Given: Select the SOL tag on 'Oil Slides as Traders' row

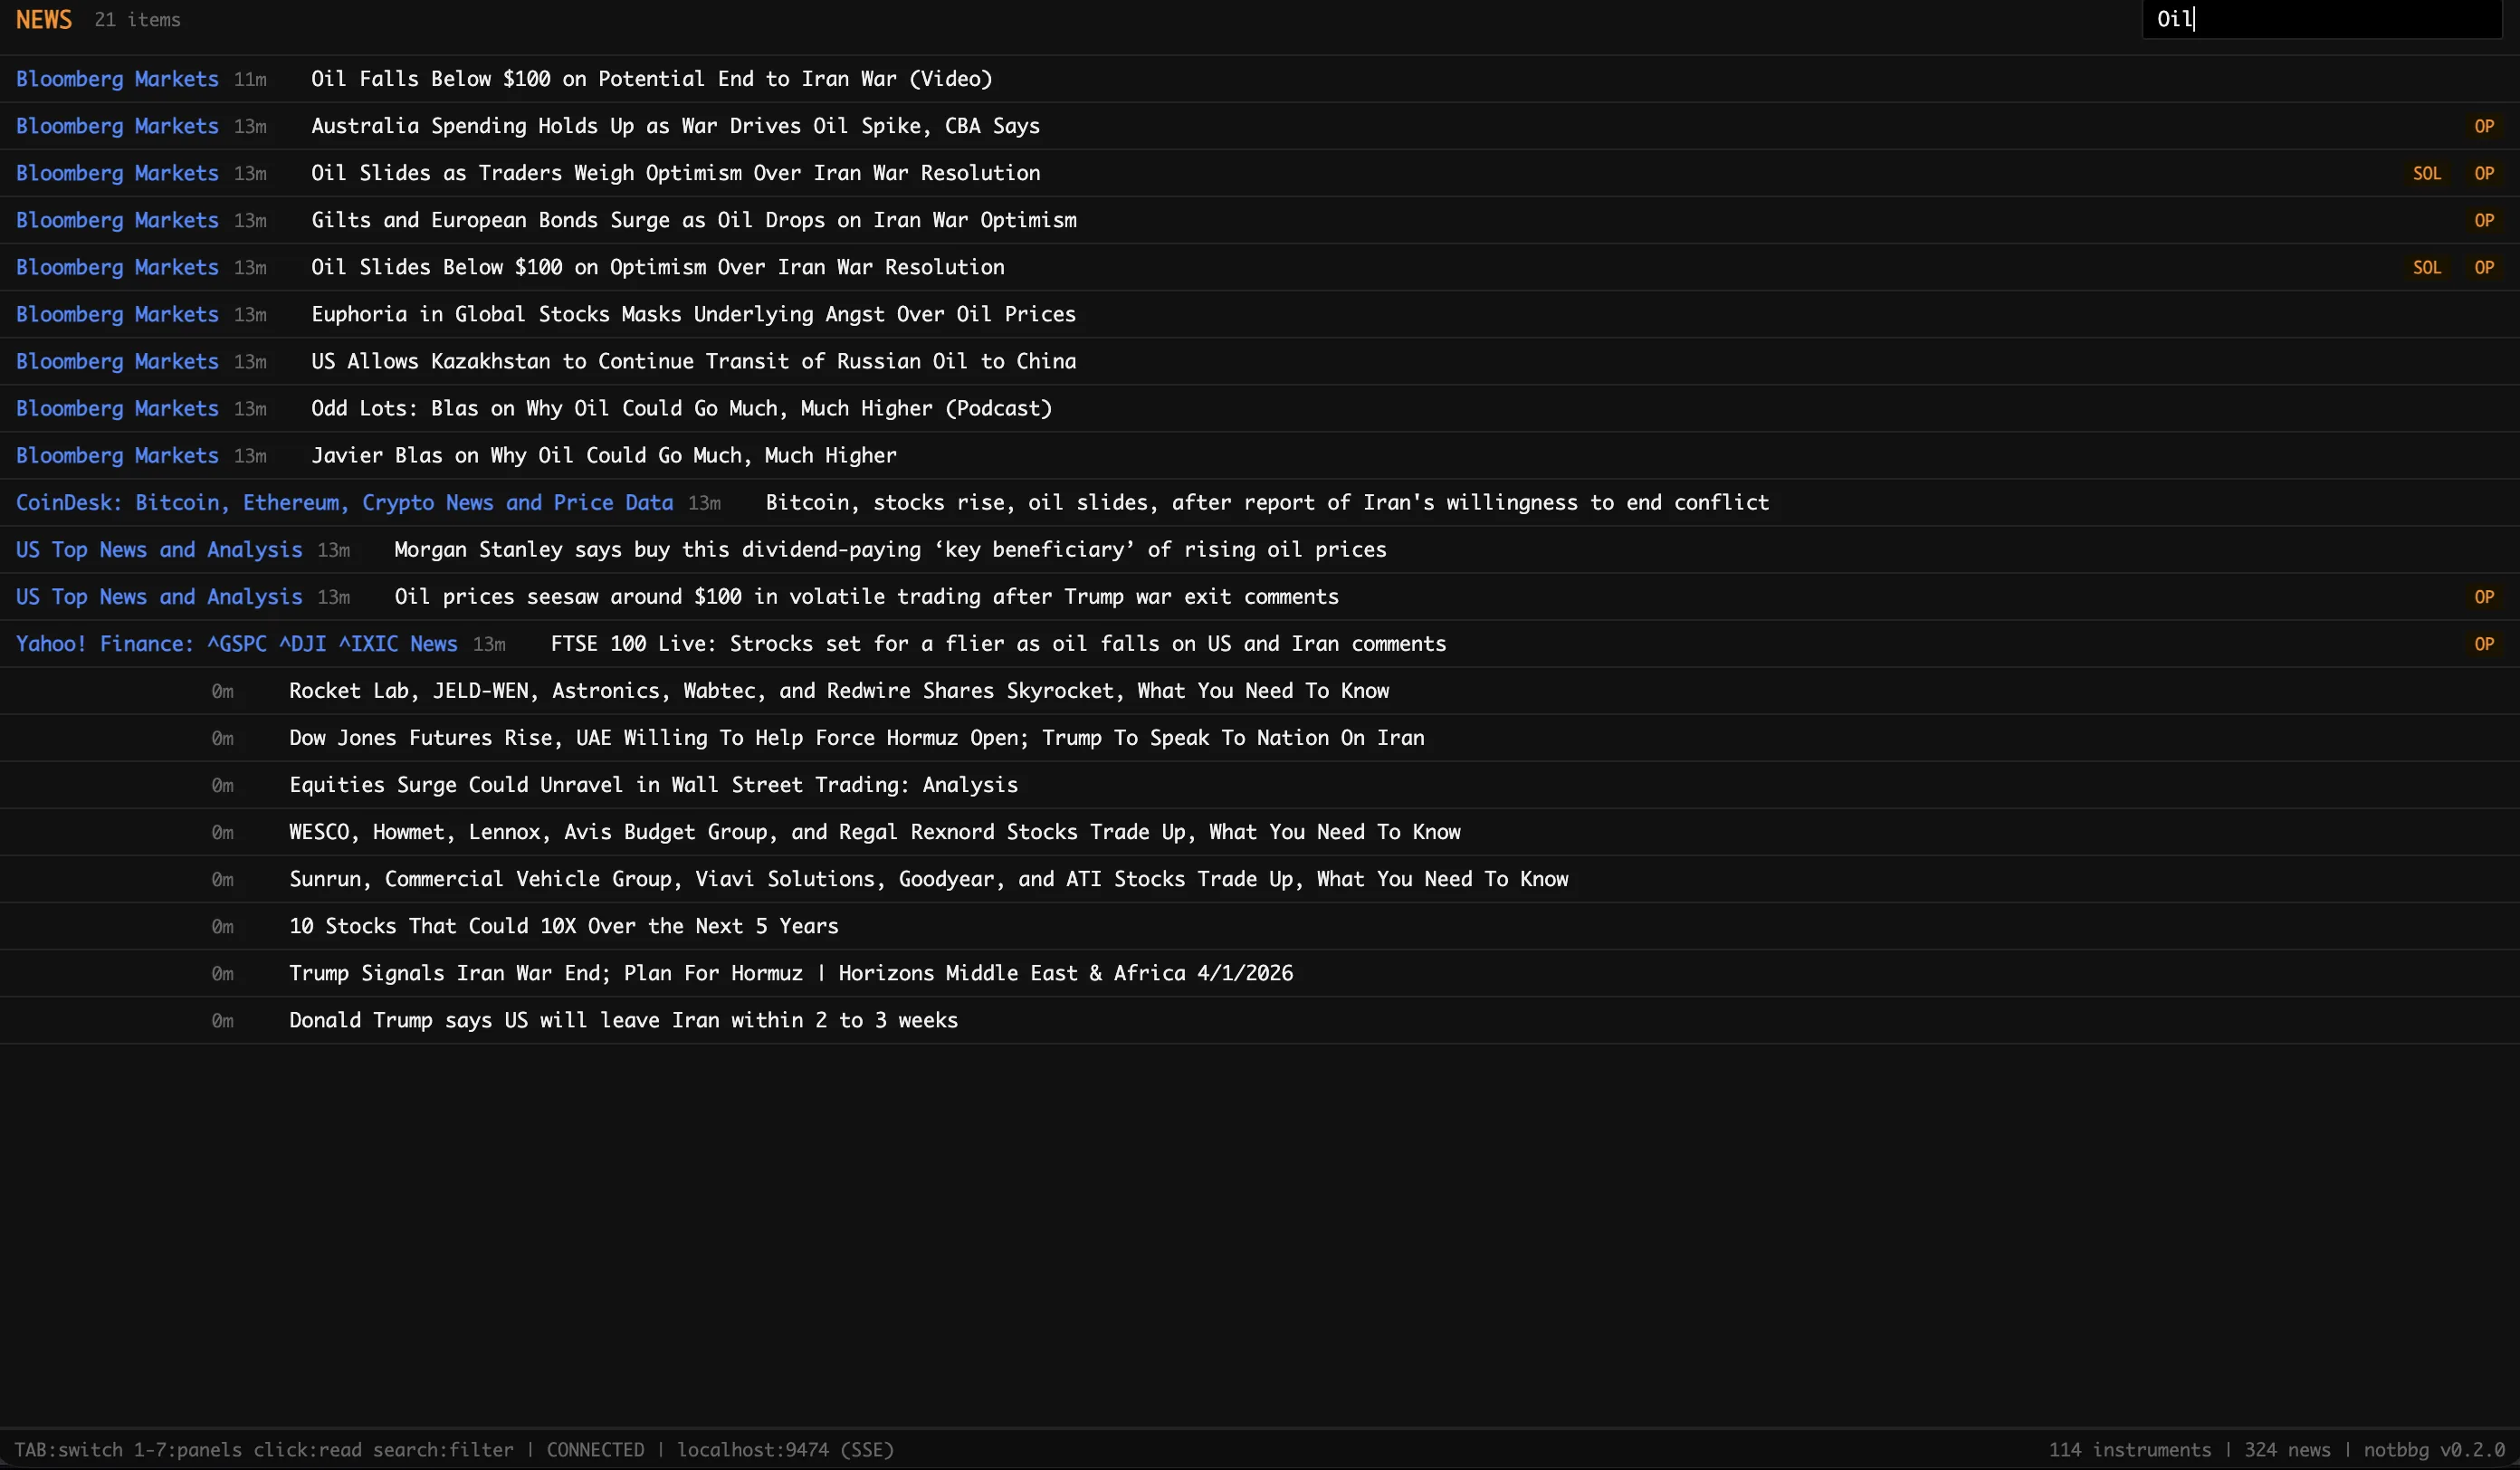Looking at the screenshot, I should (x=2427, y=173).
